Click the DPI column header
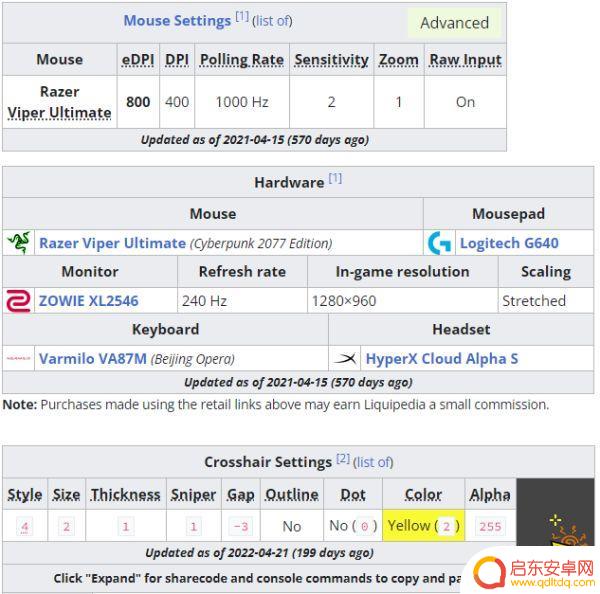The image size is (600, 594). point(177,60)
